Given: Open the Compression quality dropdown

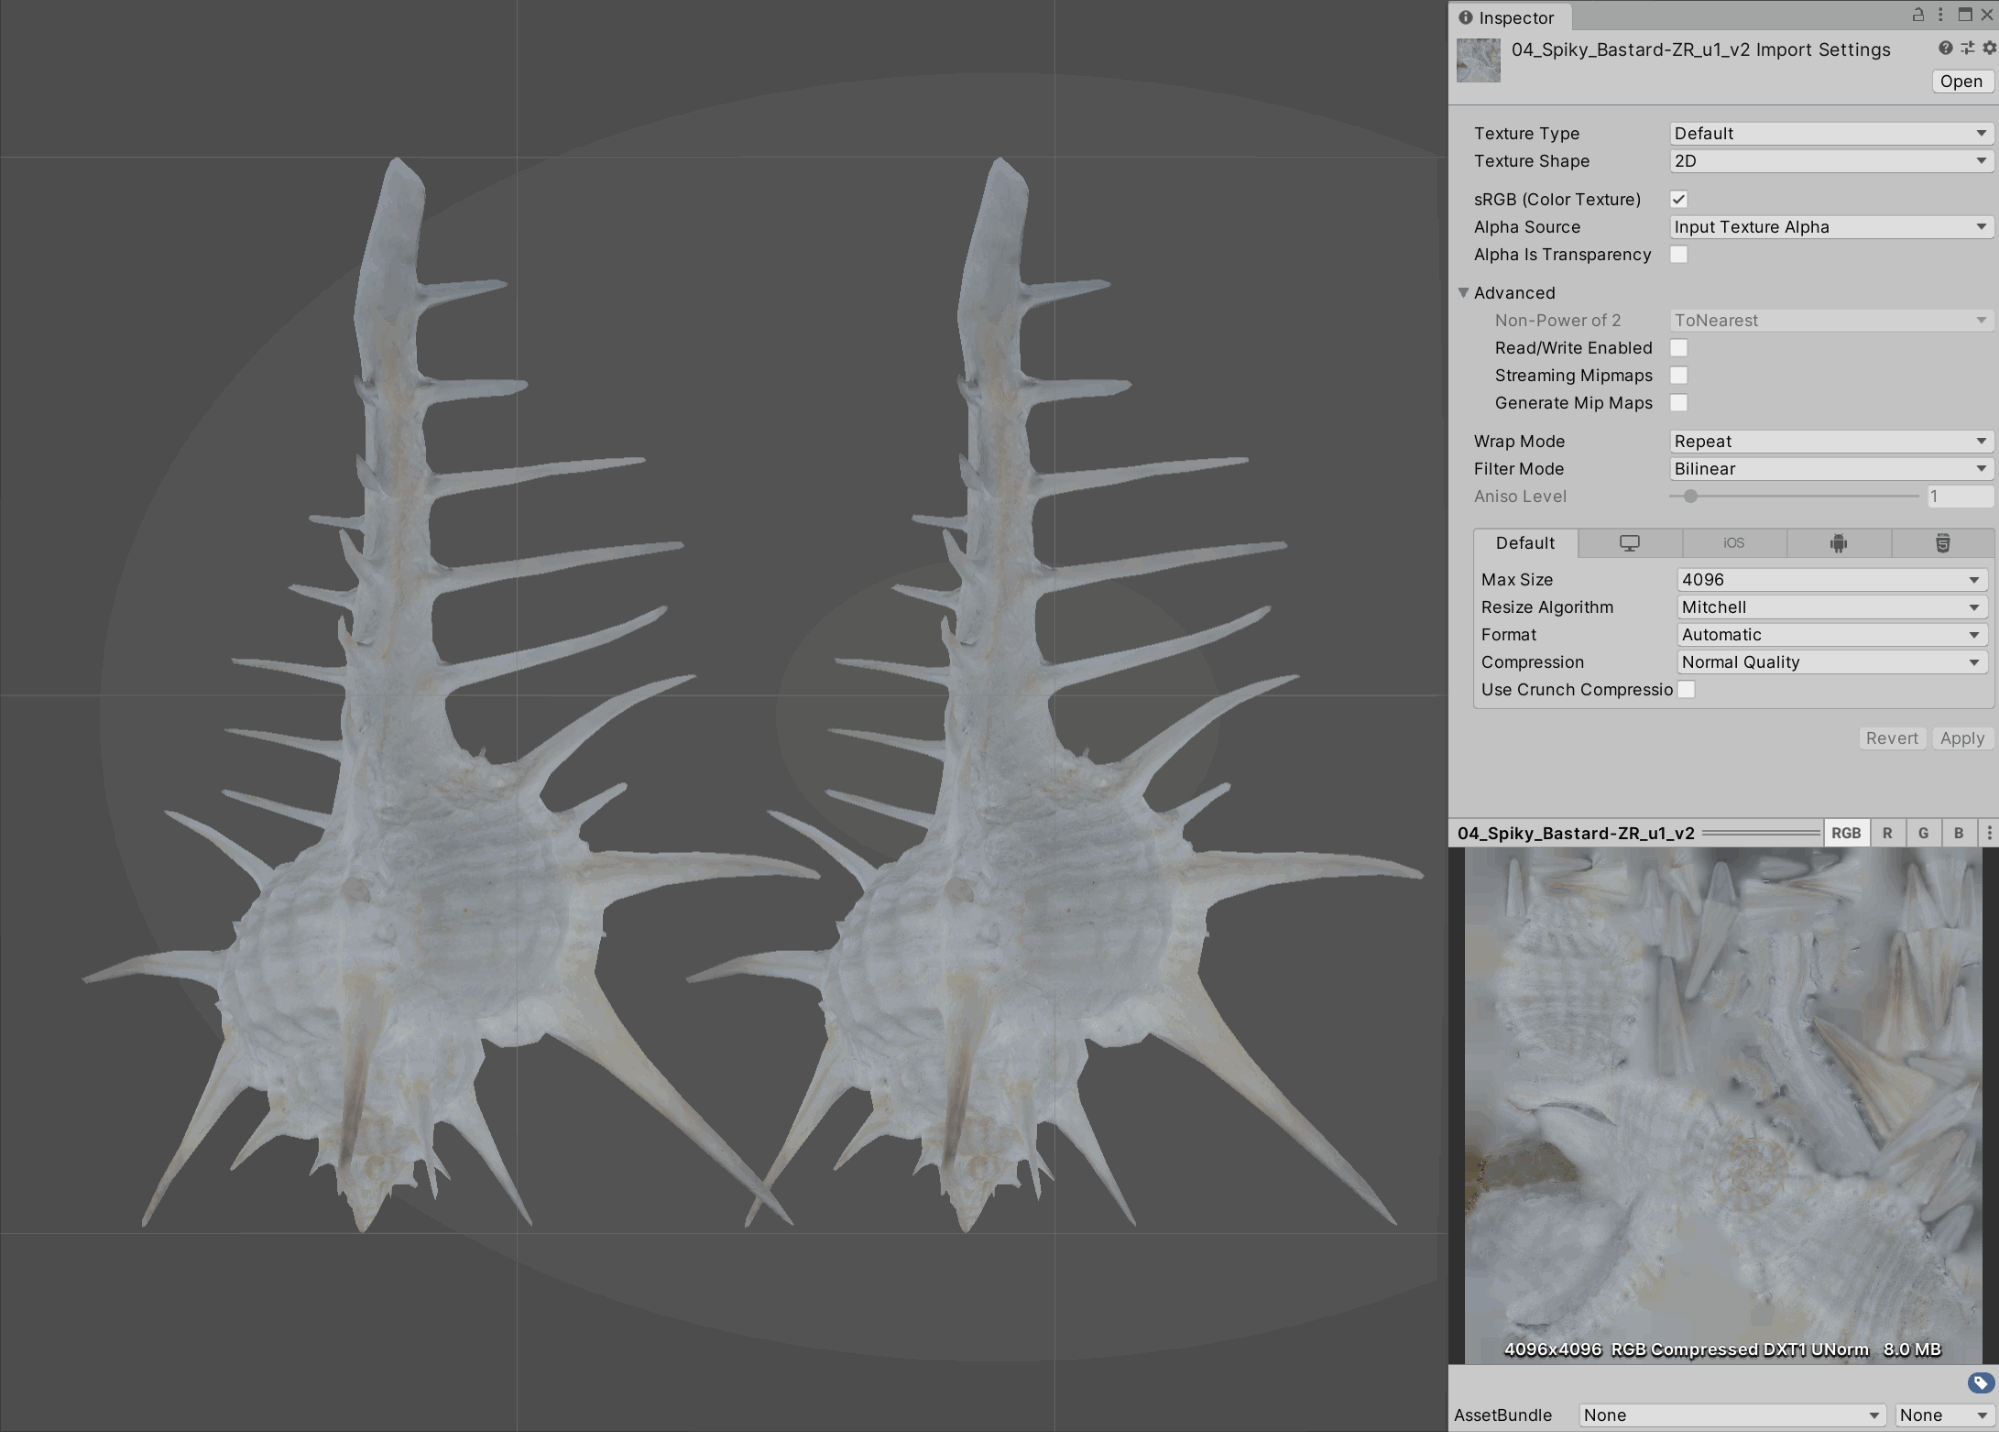Looking at the screenshot, I should pyautogui.click(x=1831, y=662).
